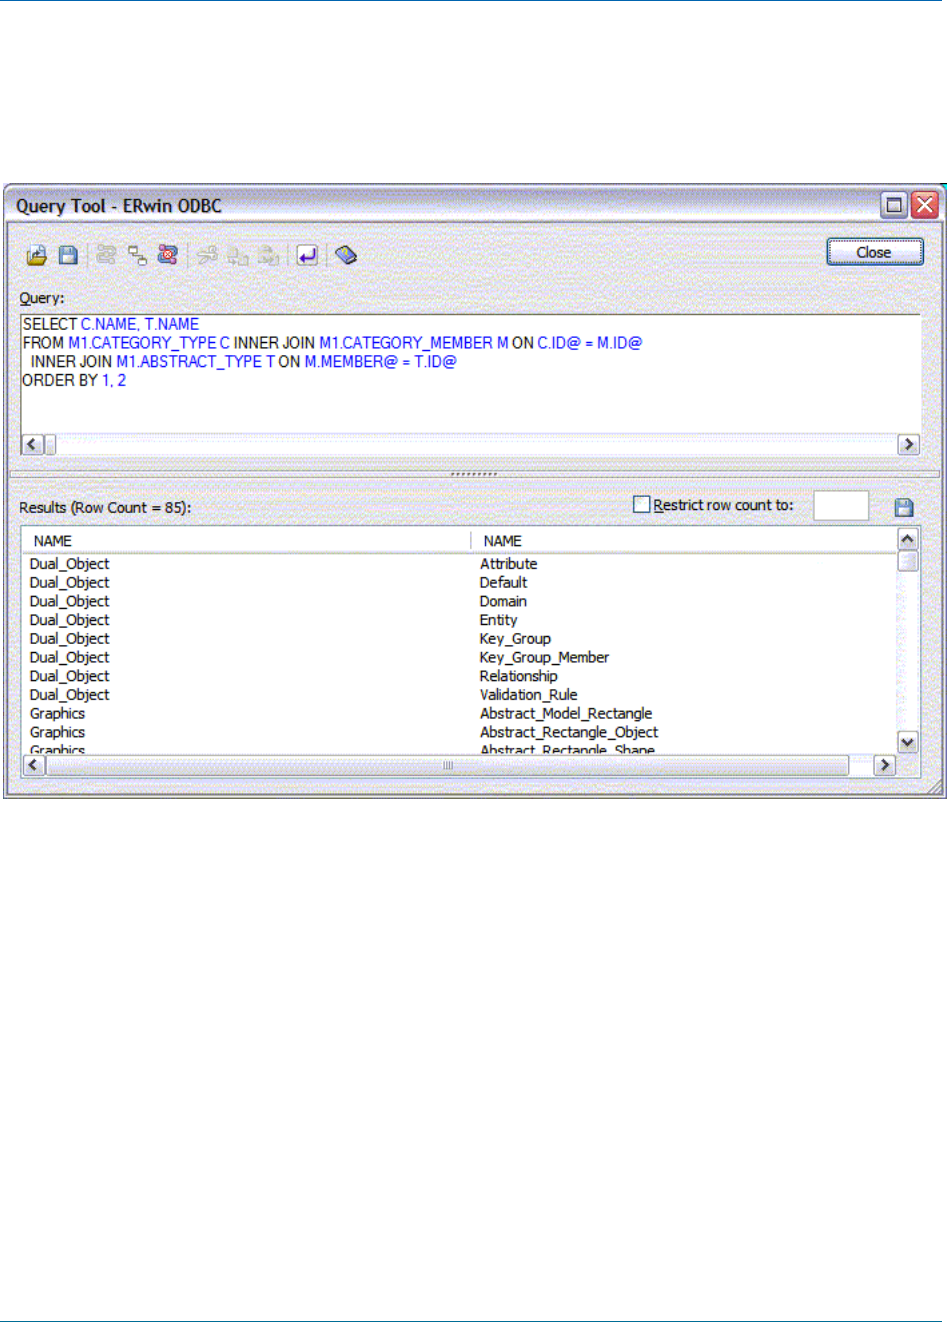
Task: Click the greyed connect icon after the save icon
Action: click(x=106, y=255)
